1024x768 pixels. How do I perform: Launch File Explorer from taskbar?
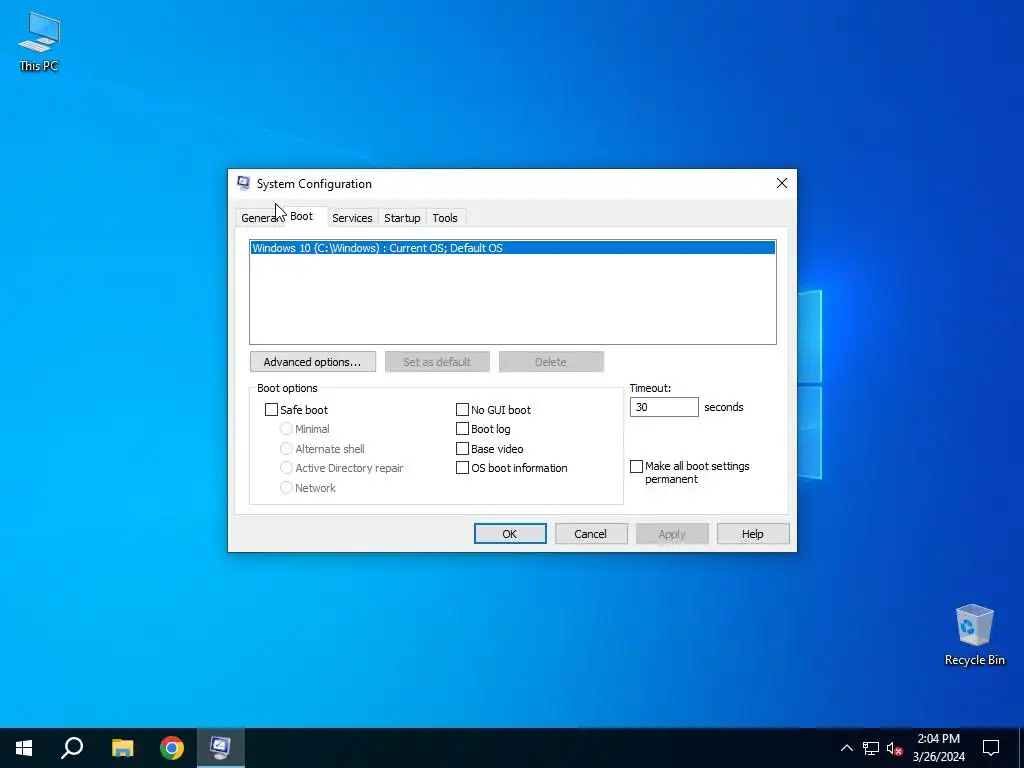pyautogui.click(x=122, y=748)
